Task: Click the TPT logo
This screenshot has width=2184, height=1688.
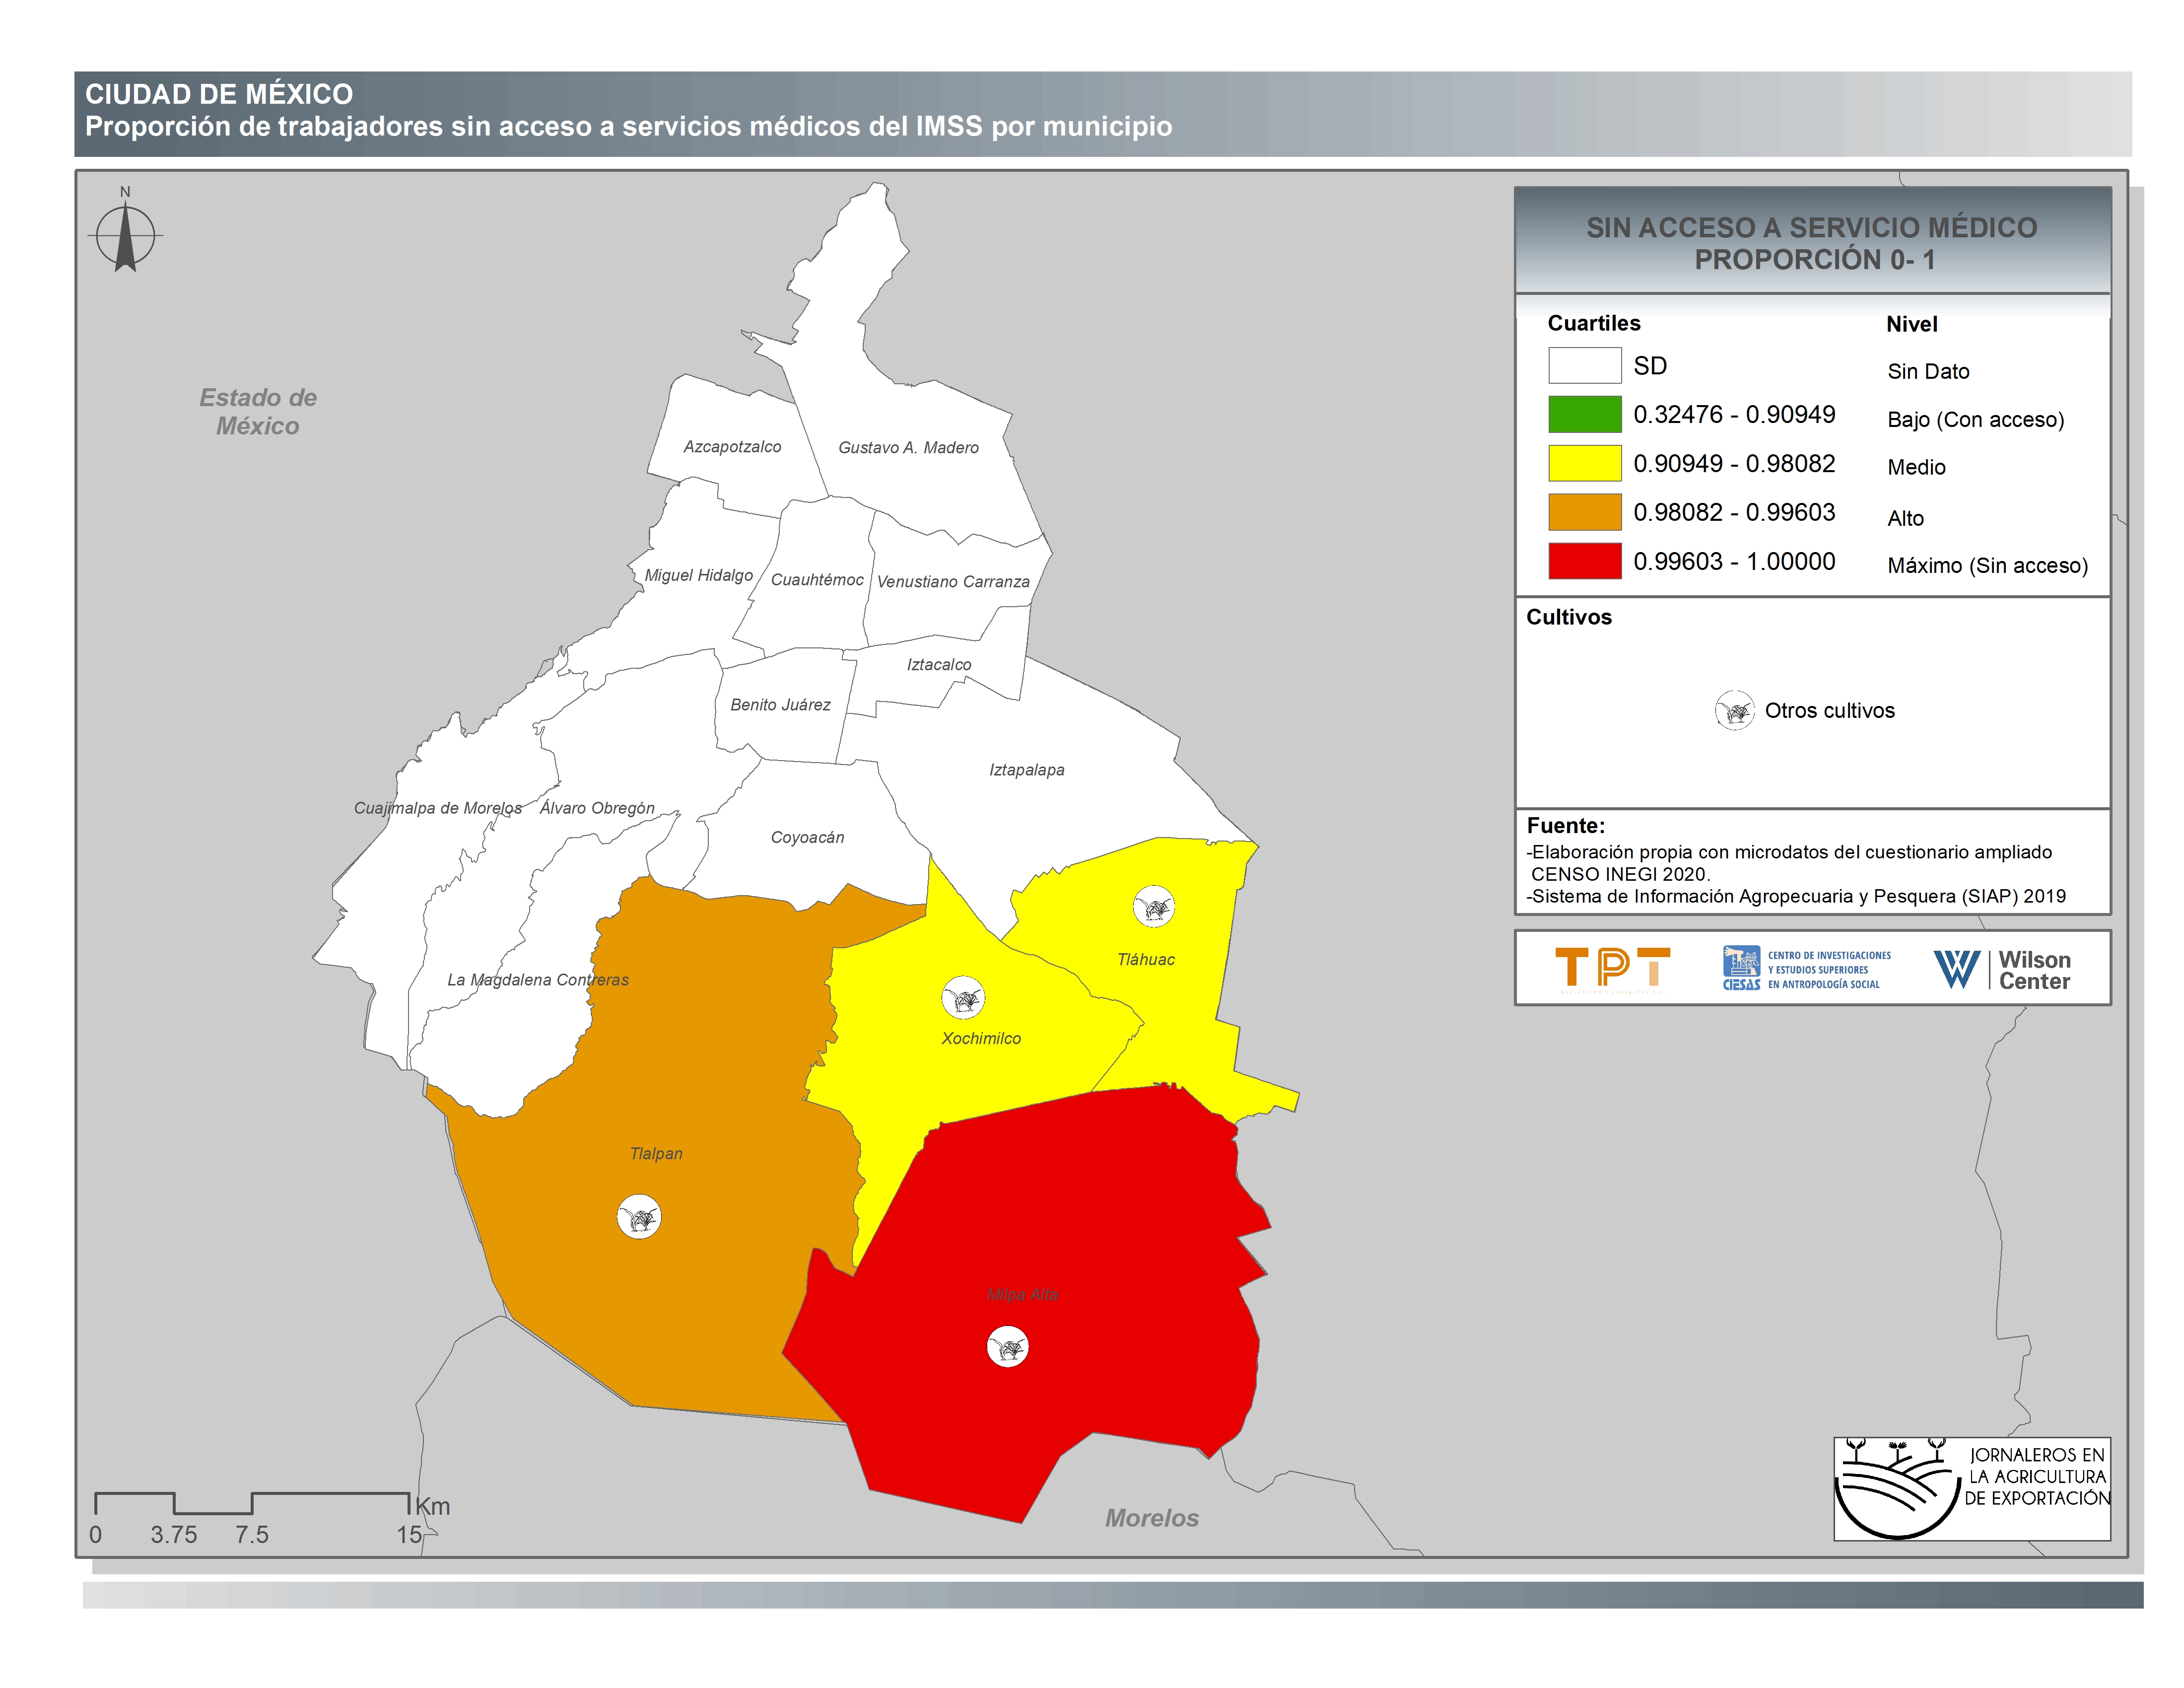Action: pos(1612,968)
